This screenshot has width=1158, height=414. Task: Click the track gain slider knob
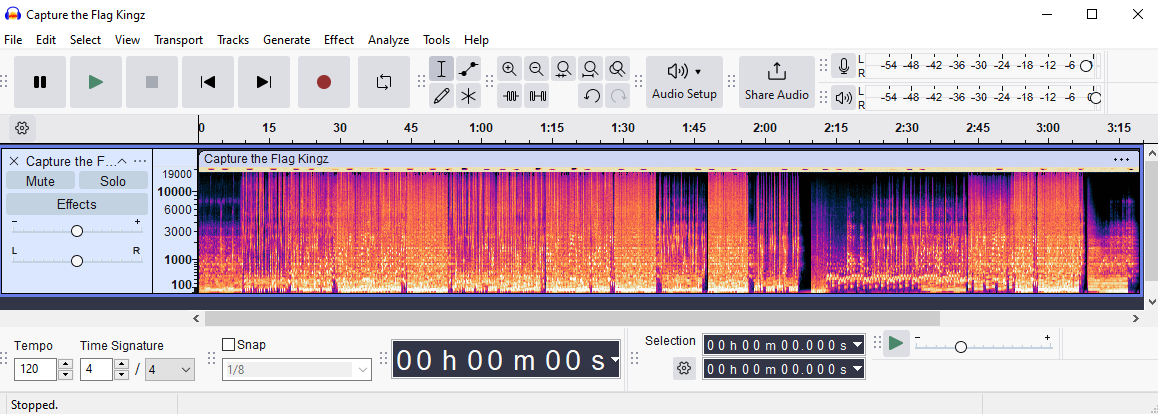(x=77, y=230)
